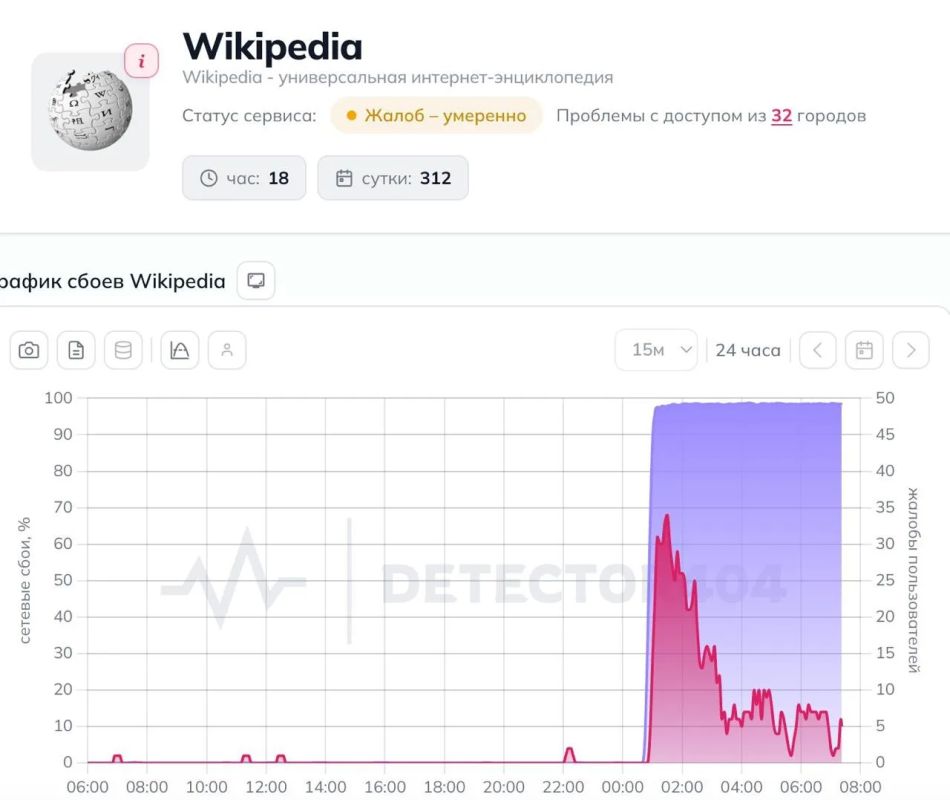950x800 pixels.
Task: Click the camera screenshot icon
Action: pyautogui.click(x=28, y=350)
